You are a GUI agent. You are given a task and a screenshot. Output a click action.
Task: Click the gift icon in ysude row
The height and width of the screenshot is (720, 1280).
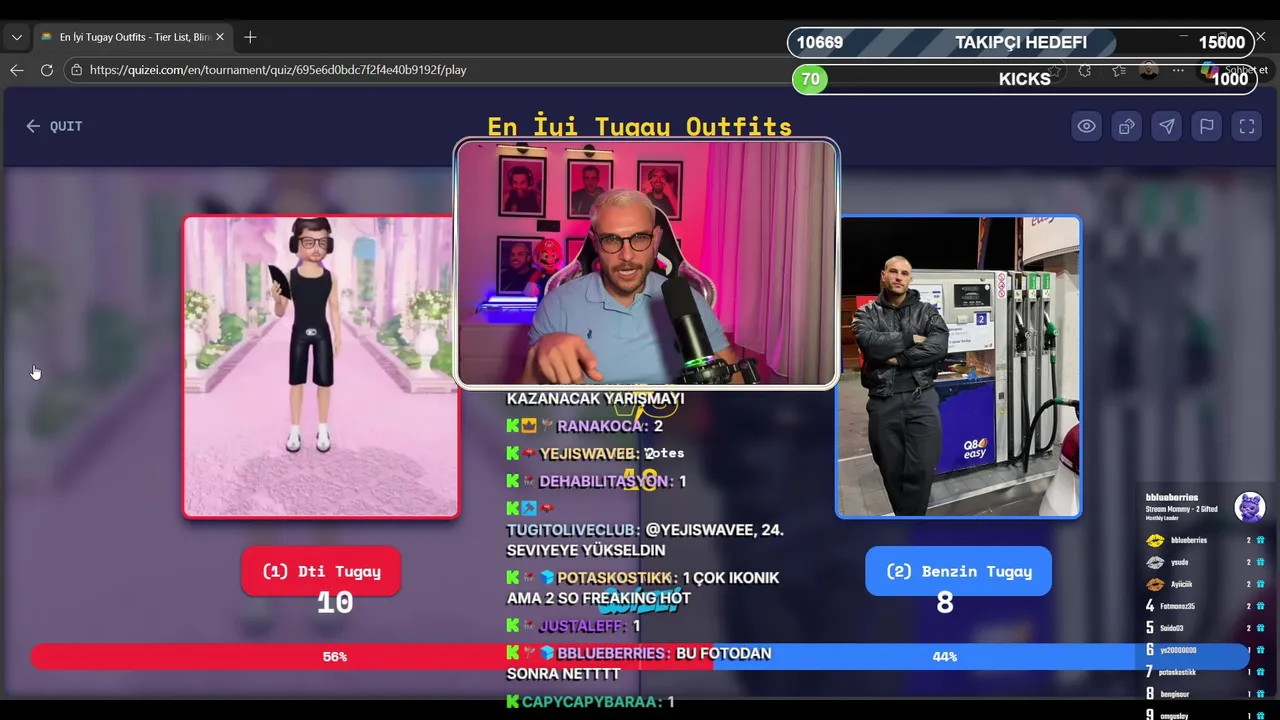pos(1260,562)
